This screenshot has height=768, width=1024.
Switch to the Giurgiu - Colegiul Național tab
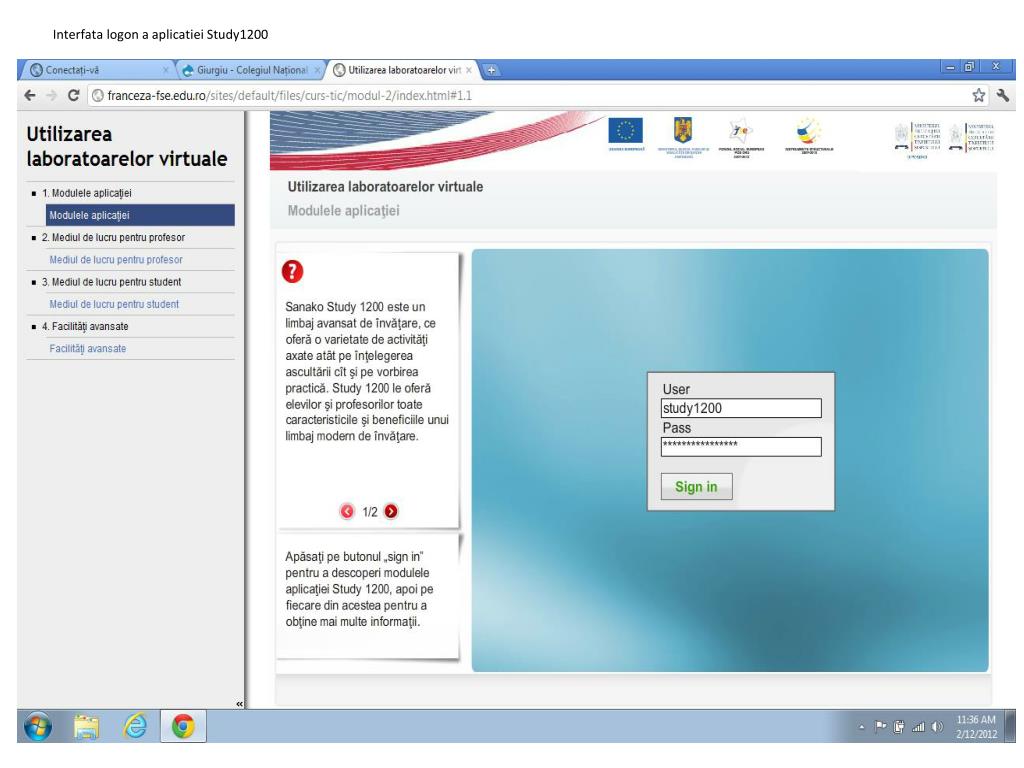(x=251, y=70)
